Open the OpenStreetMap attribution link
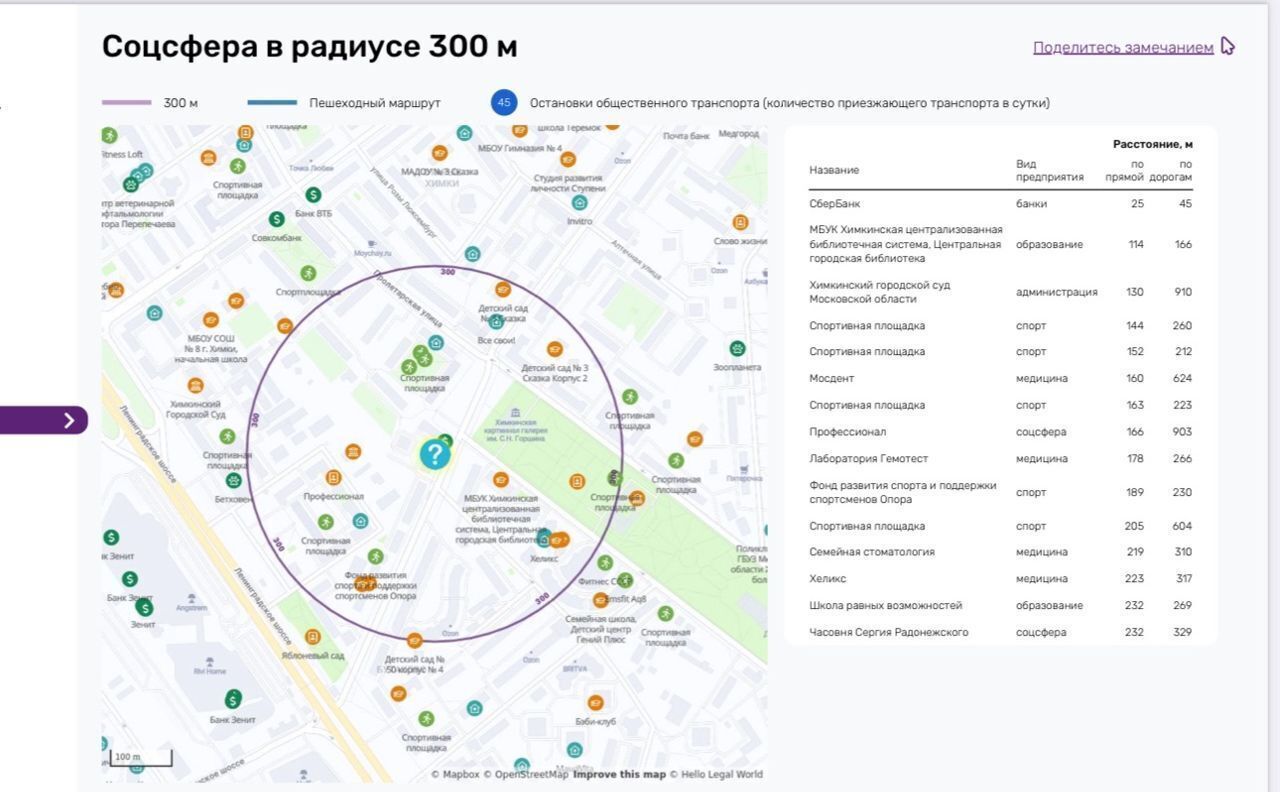The image size is (1280, 792). pyautogui.click(x=526, y=774)
